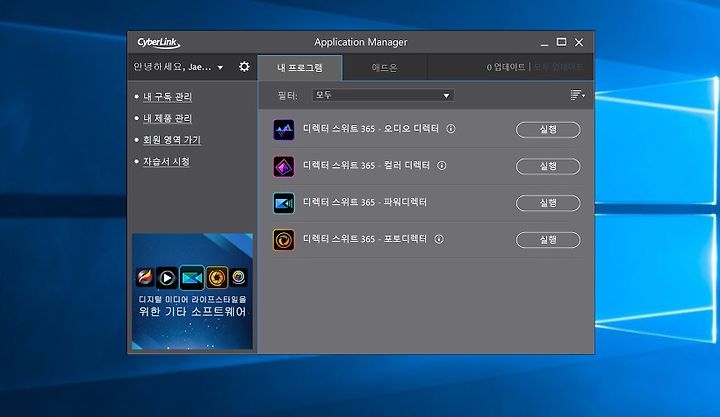
Task: Show info for 컬러 디렉터
Action: tap(442, 165)
